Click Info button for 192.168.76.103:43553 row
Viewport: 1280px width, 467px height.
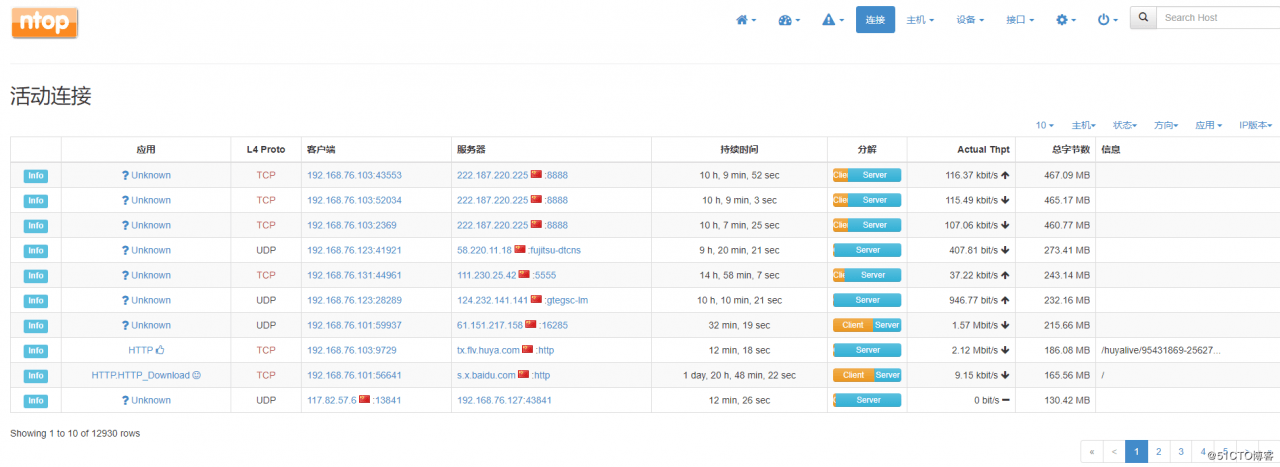pos(36,175)
